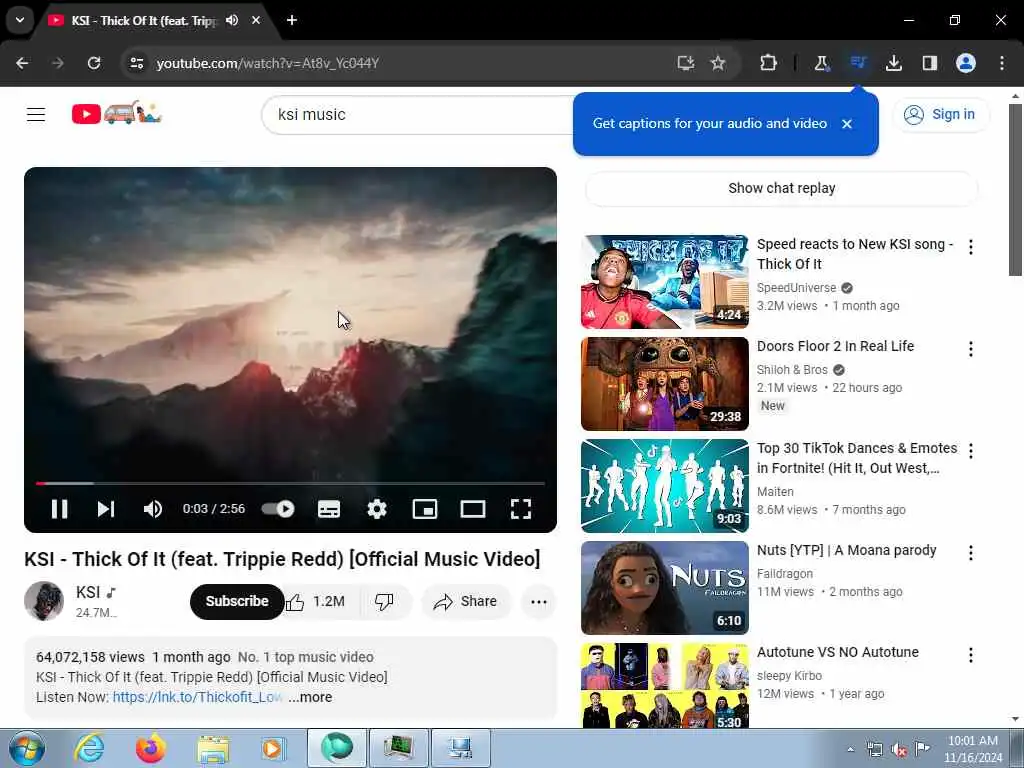
Task: Open 'Speed reacts to New KSI song' thumbnail
Action: point(665,281)
